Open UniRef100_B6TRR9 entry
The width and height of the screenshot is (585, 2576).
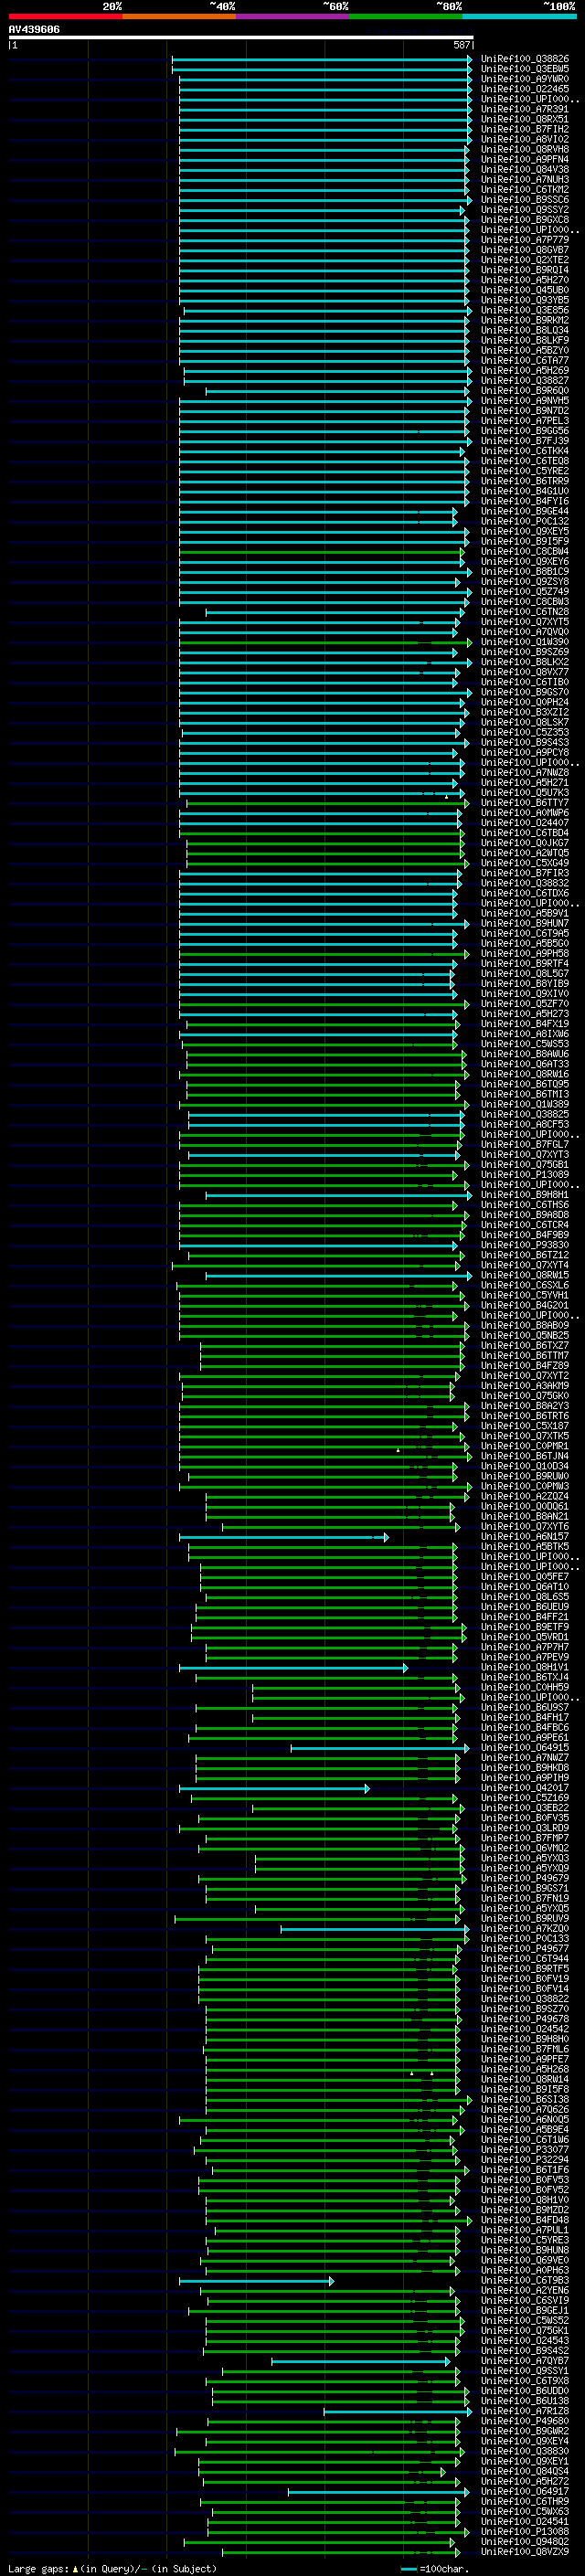click(525, 481)
